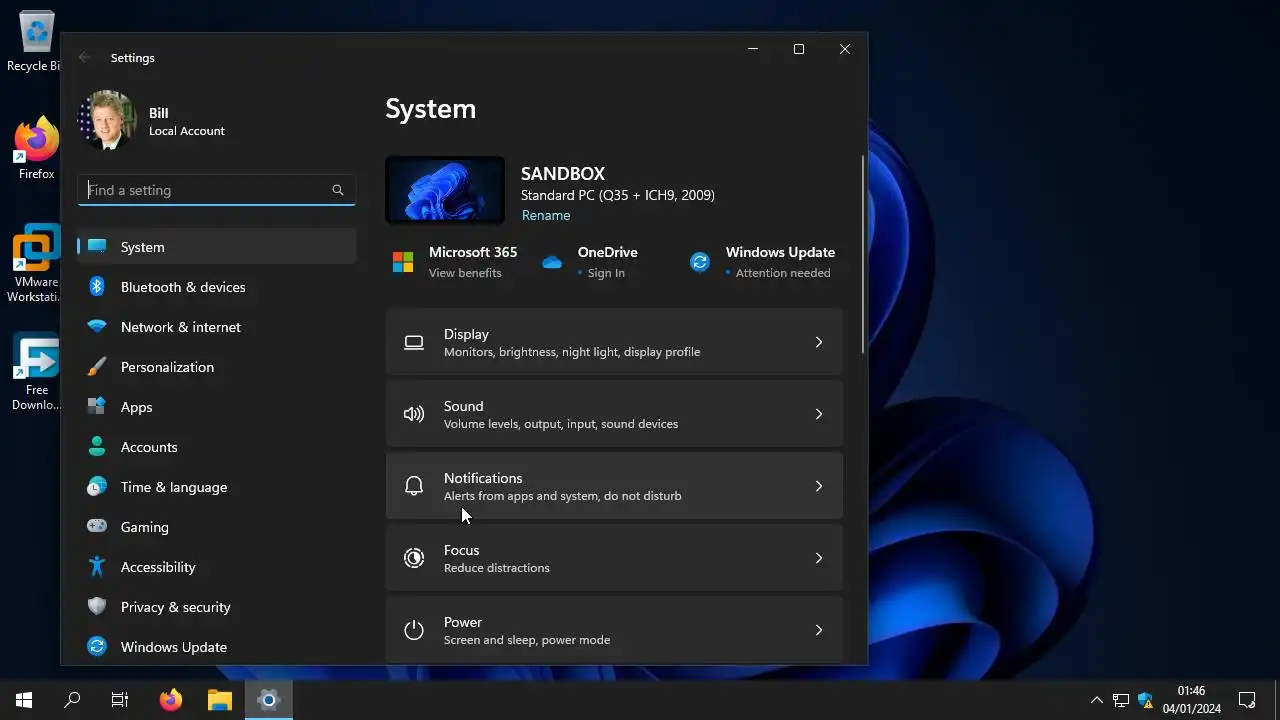The width and height of the screenshot is (1280, 720).
Task: Click the Sound speaker icon
Action: [x=414, y=414]
